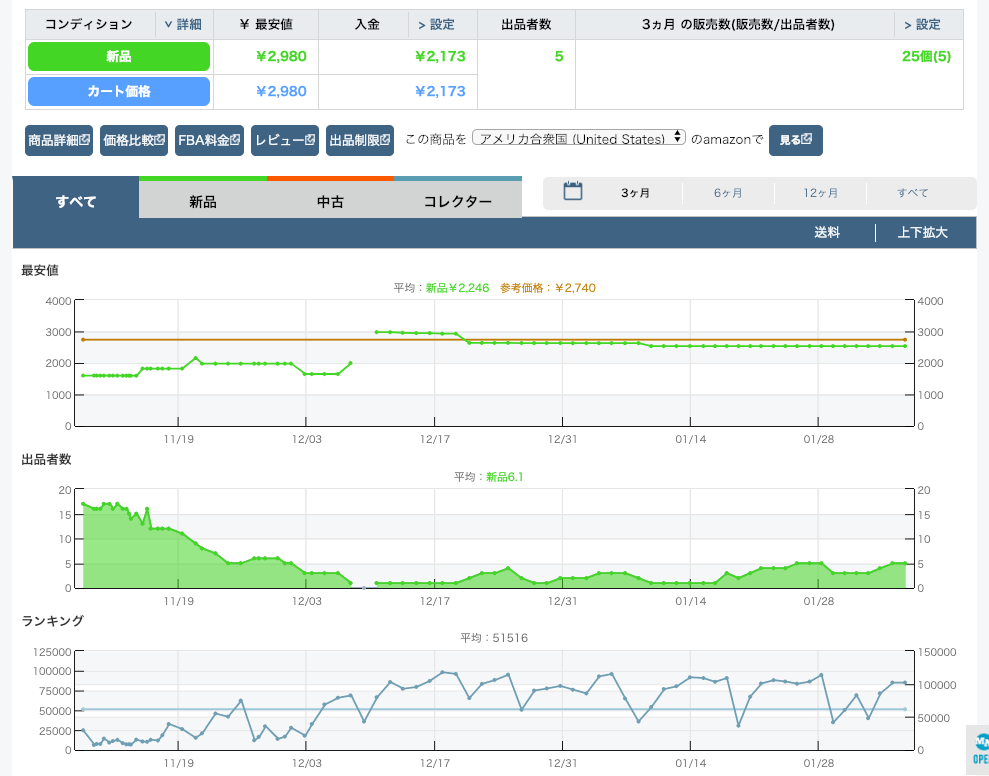Open 出品制限 listing restrictions button
Viewport: 989px width, 776px height.
point(360,140)
